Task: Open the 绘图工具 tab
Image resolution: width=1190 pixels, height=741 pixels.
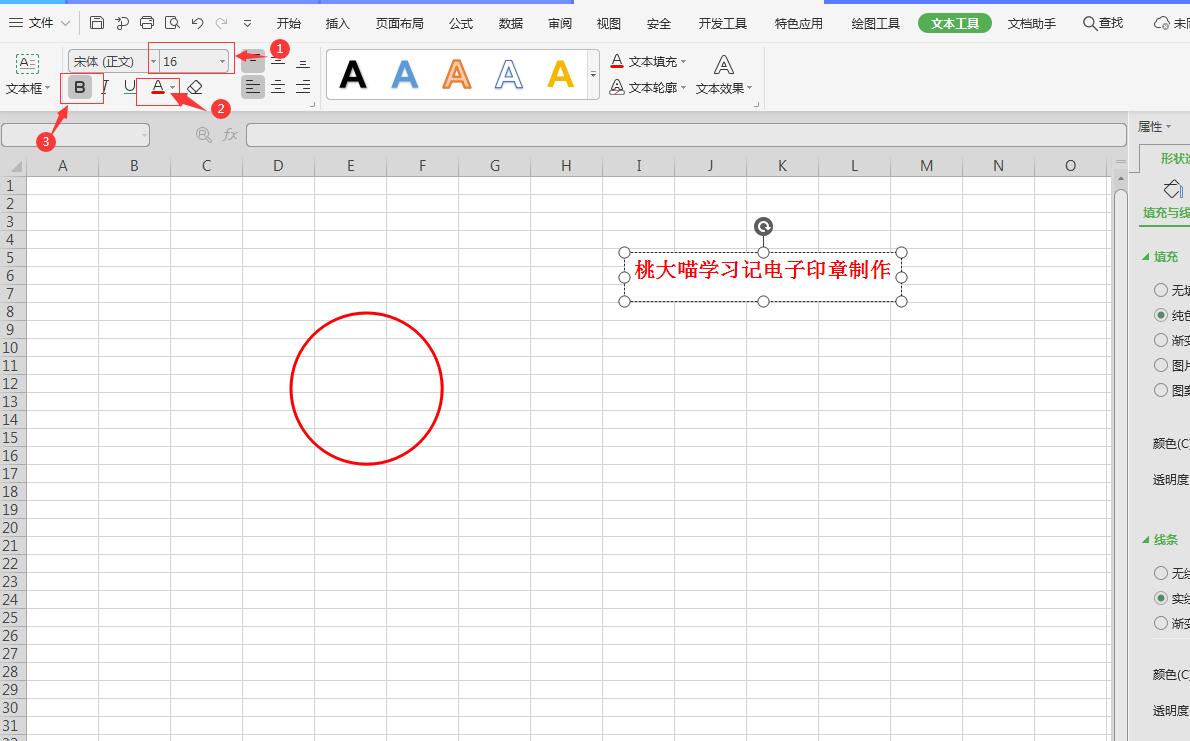Action: tap(875, 23)
